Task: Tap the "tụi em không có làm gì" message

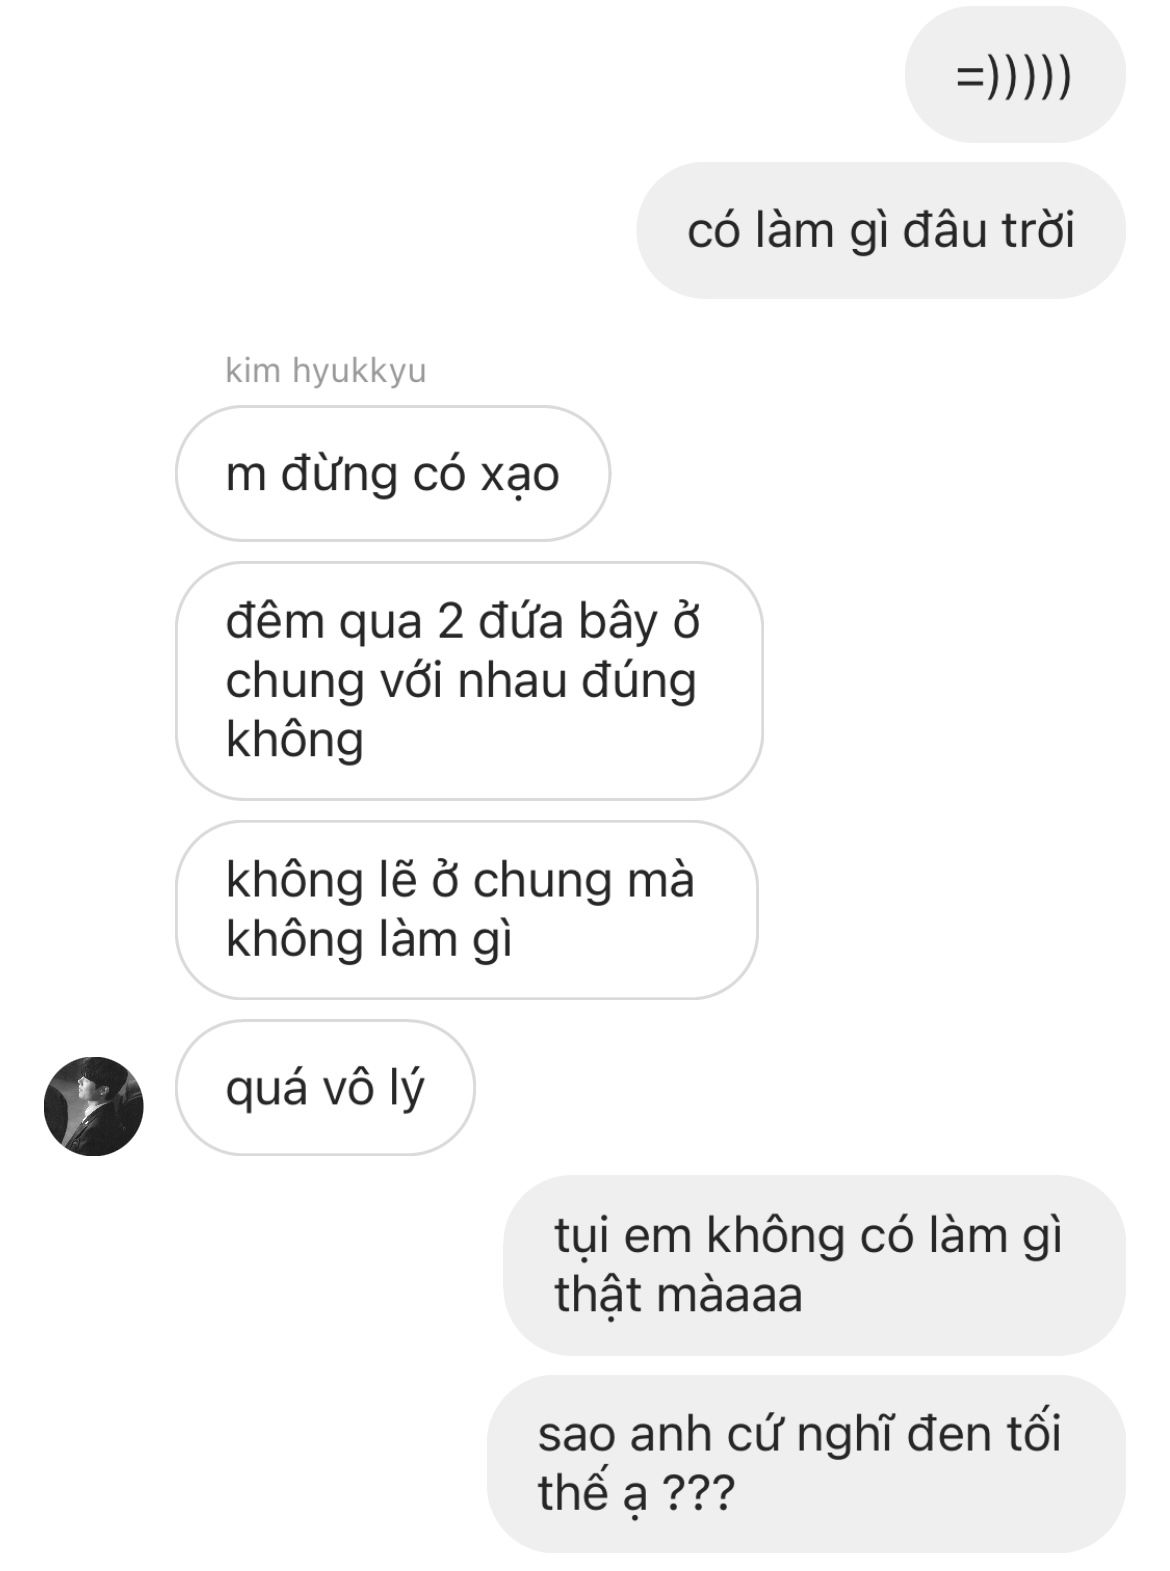Action: [x=815, y=1265]
